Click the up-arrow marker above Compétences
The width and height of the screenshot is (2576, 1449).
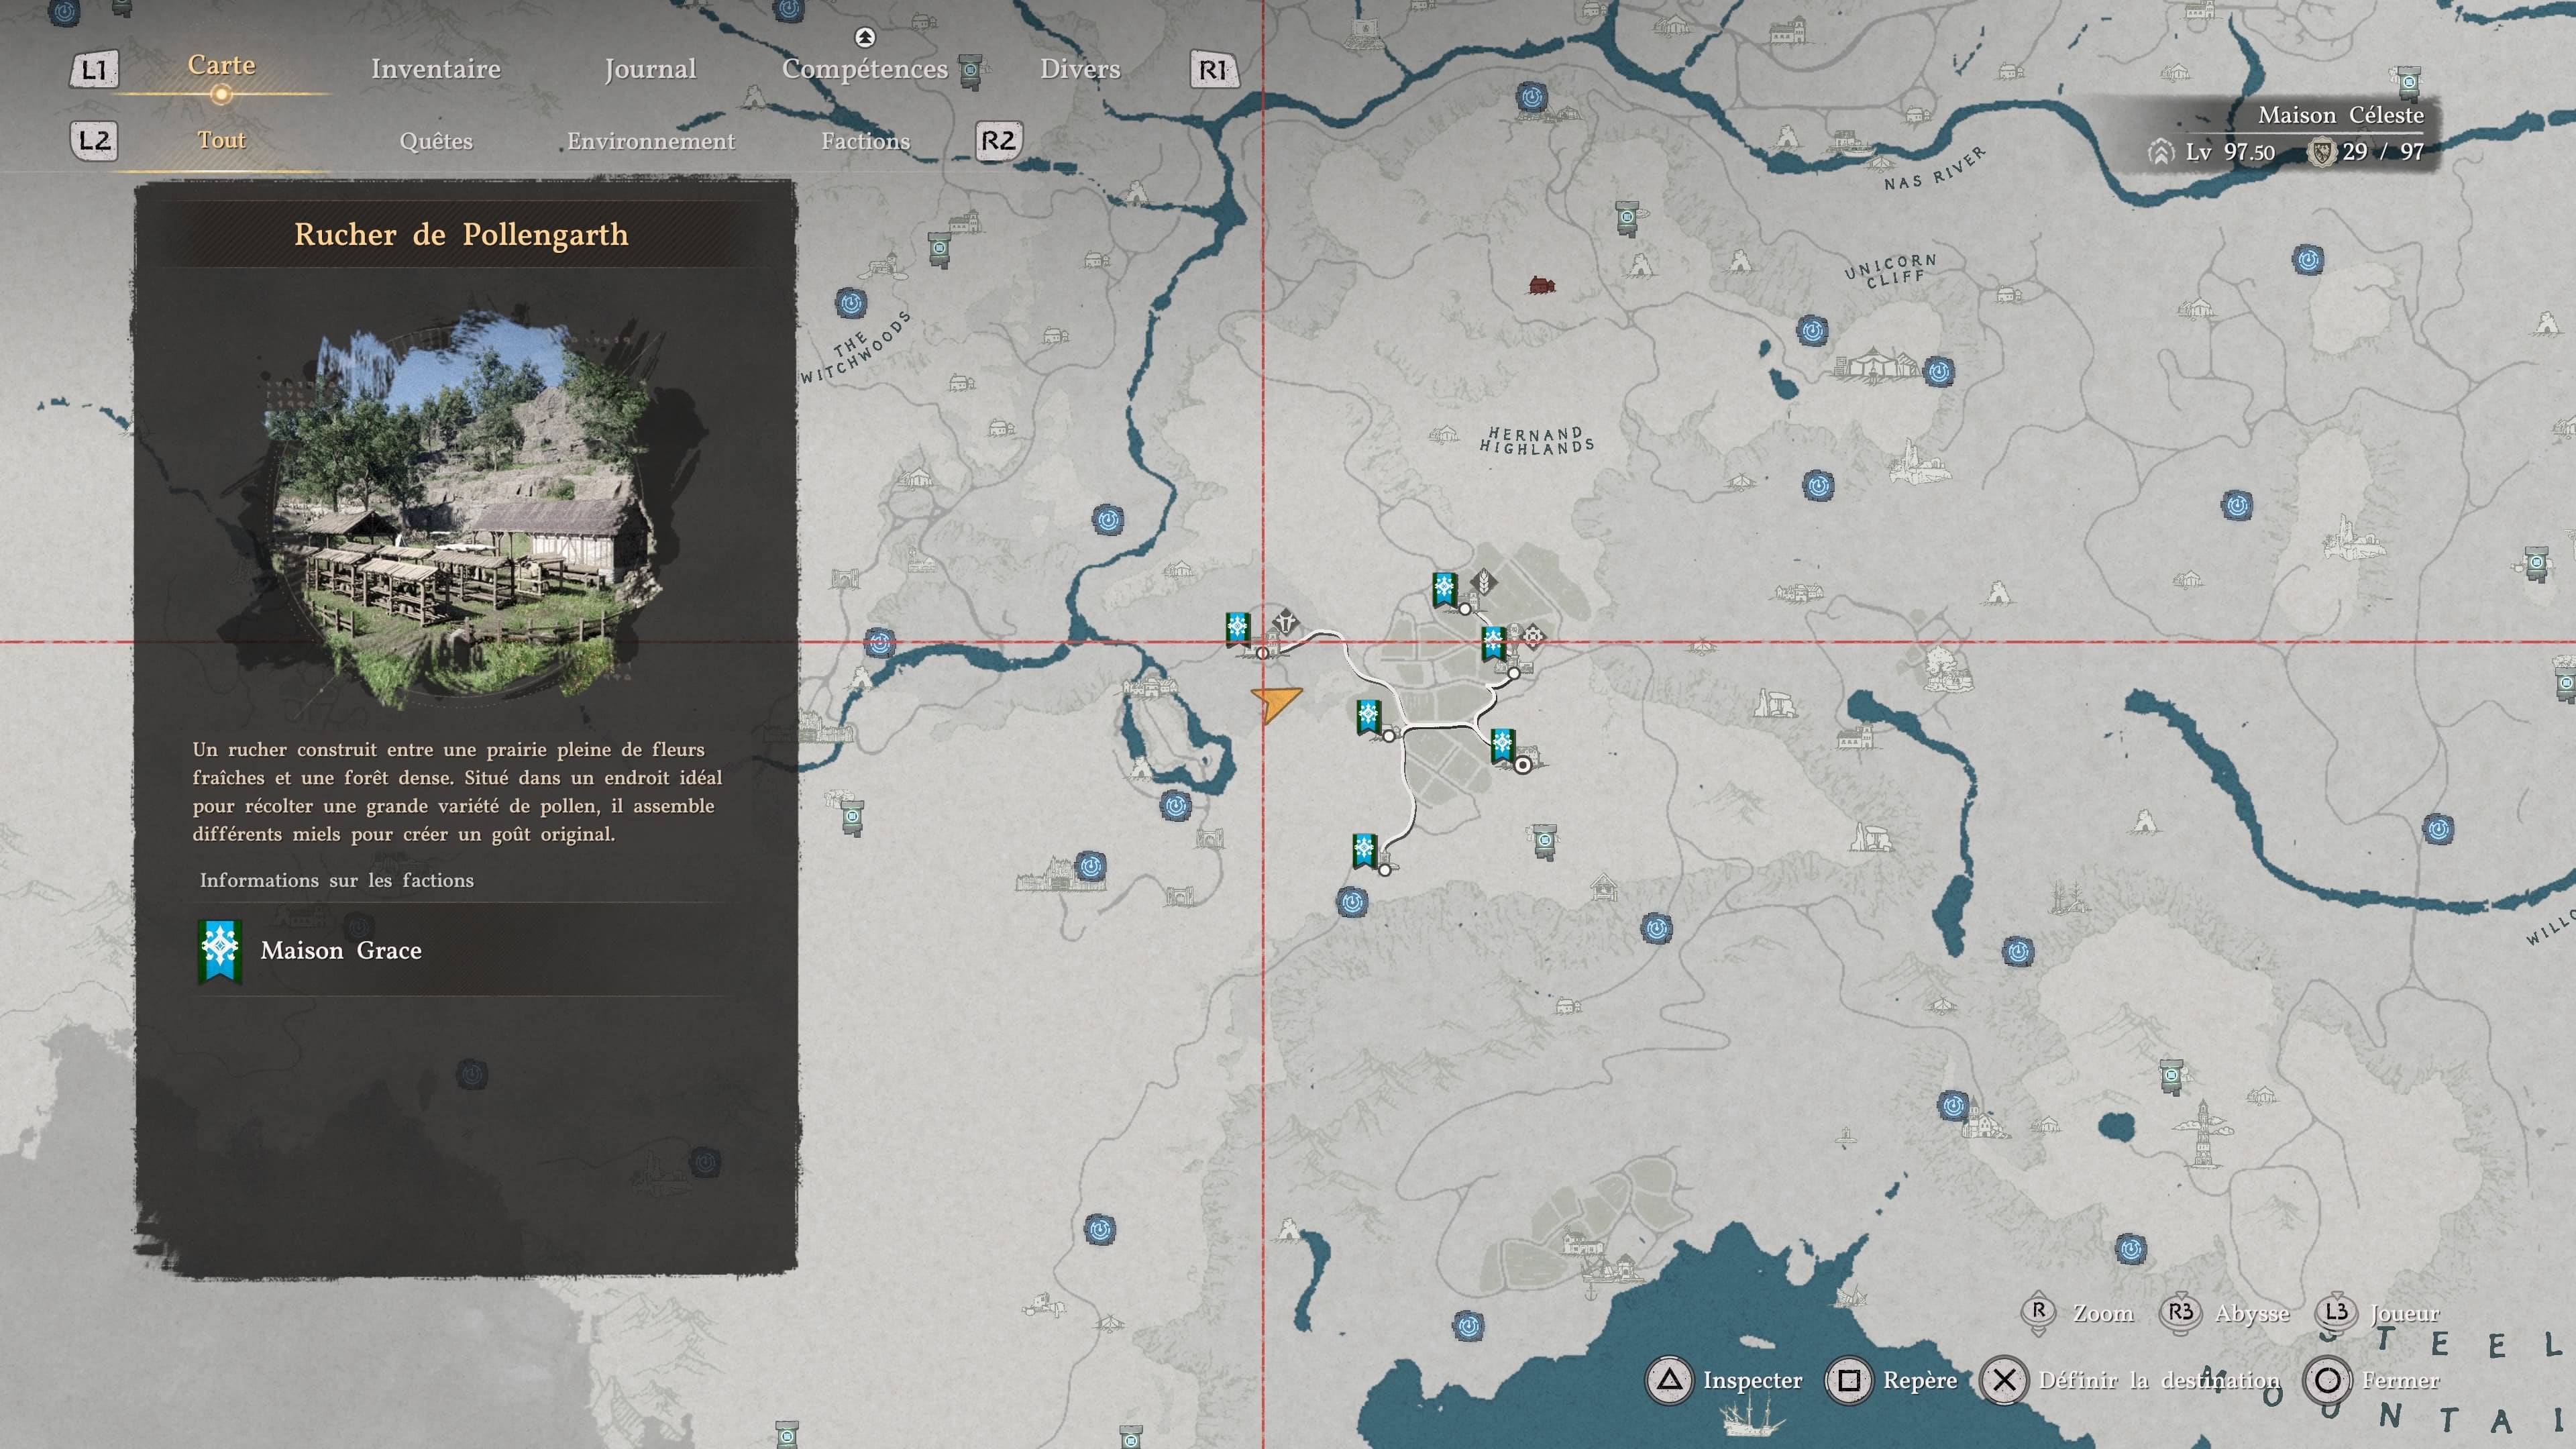(x=865, y=37)
